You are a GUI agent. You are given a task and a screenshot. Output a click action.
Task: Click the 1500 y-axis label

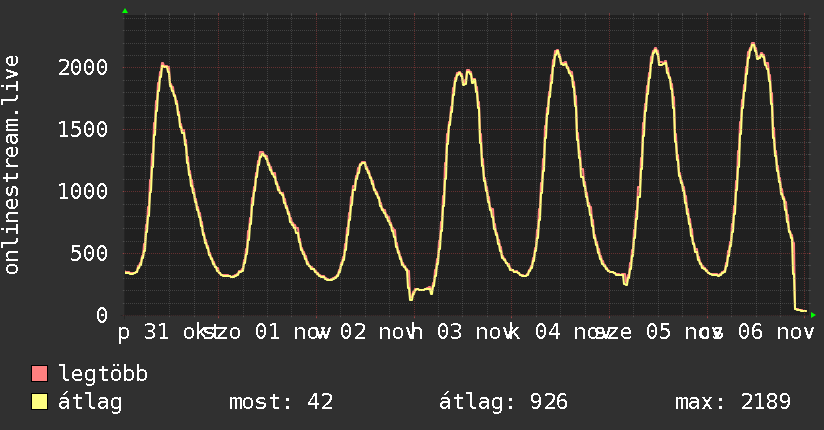click(83, 129)
